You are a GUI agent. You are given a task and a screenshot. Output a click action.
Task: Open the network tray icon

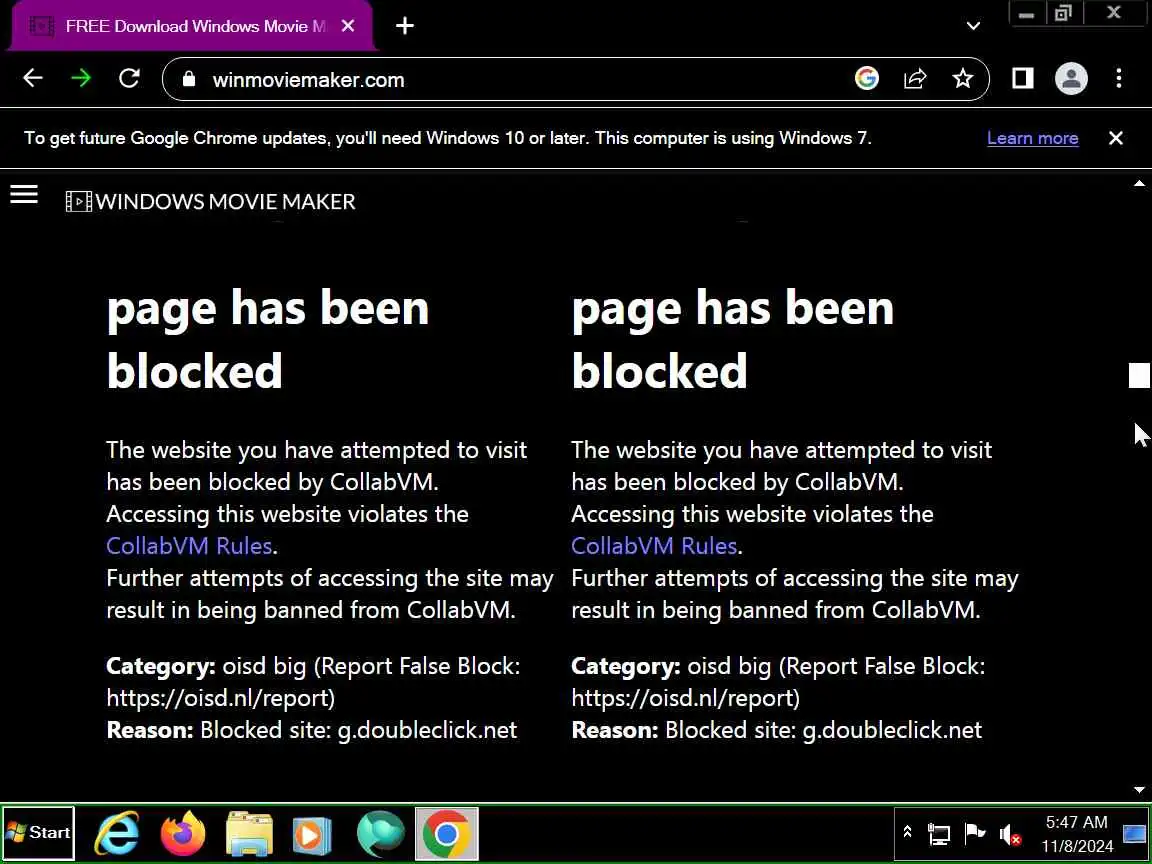[x=939, y=835]
